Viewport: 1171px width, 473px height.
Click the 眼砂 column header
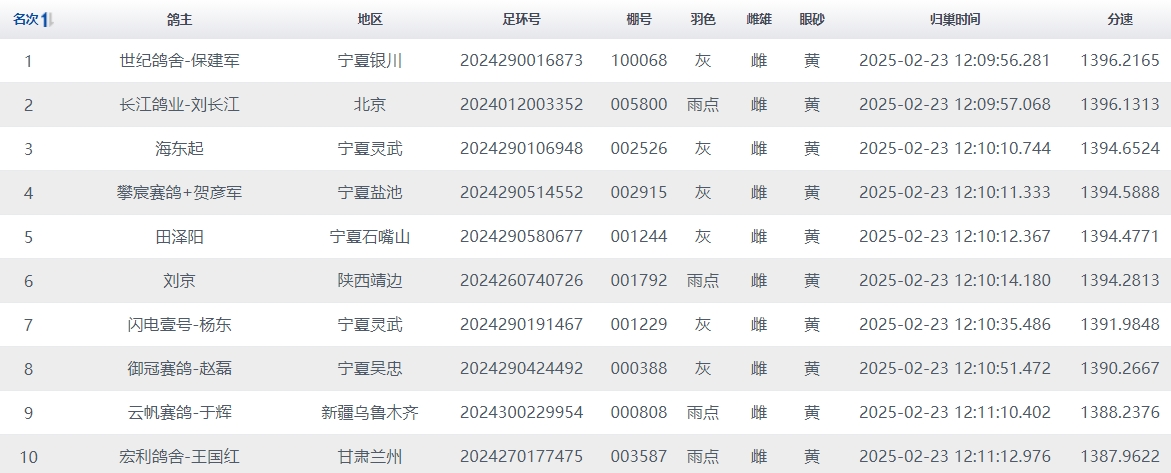coord(811,20)
